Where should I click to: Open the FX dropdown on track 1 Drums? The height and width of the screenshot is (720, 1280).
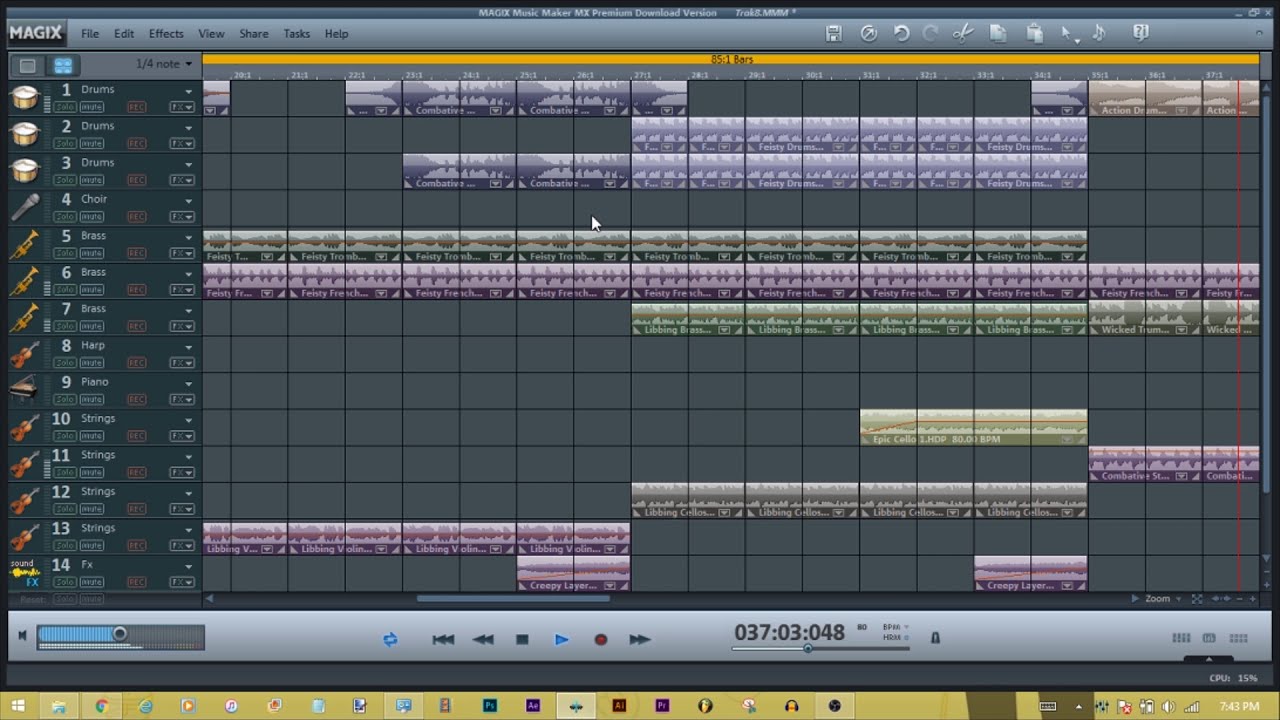pos(182,107)
